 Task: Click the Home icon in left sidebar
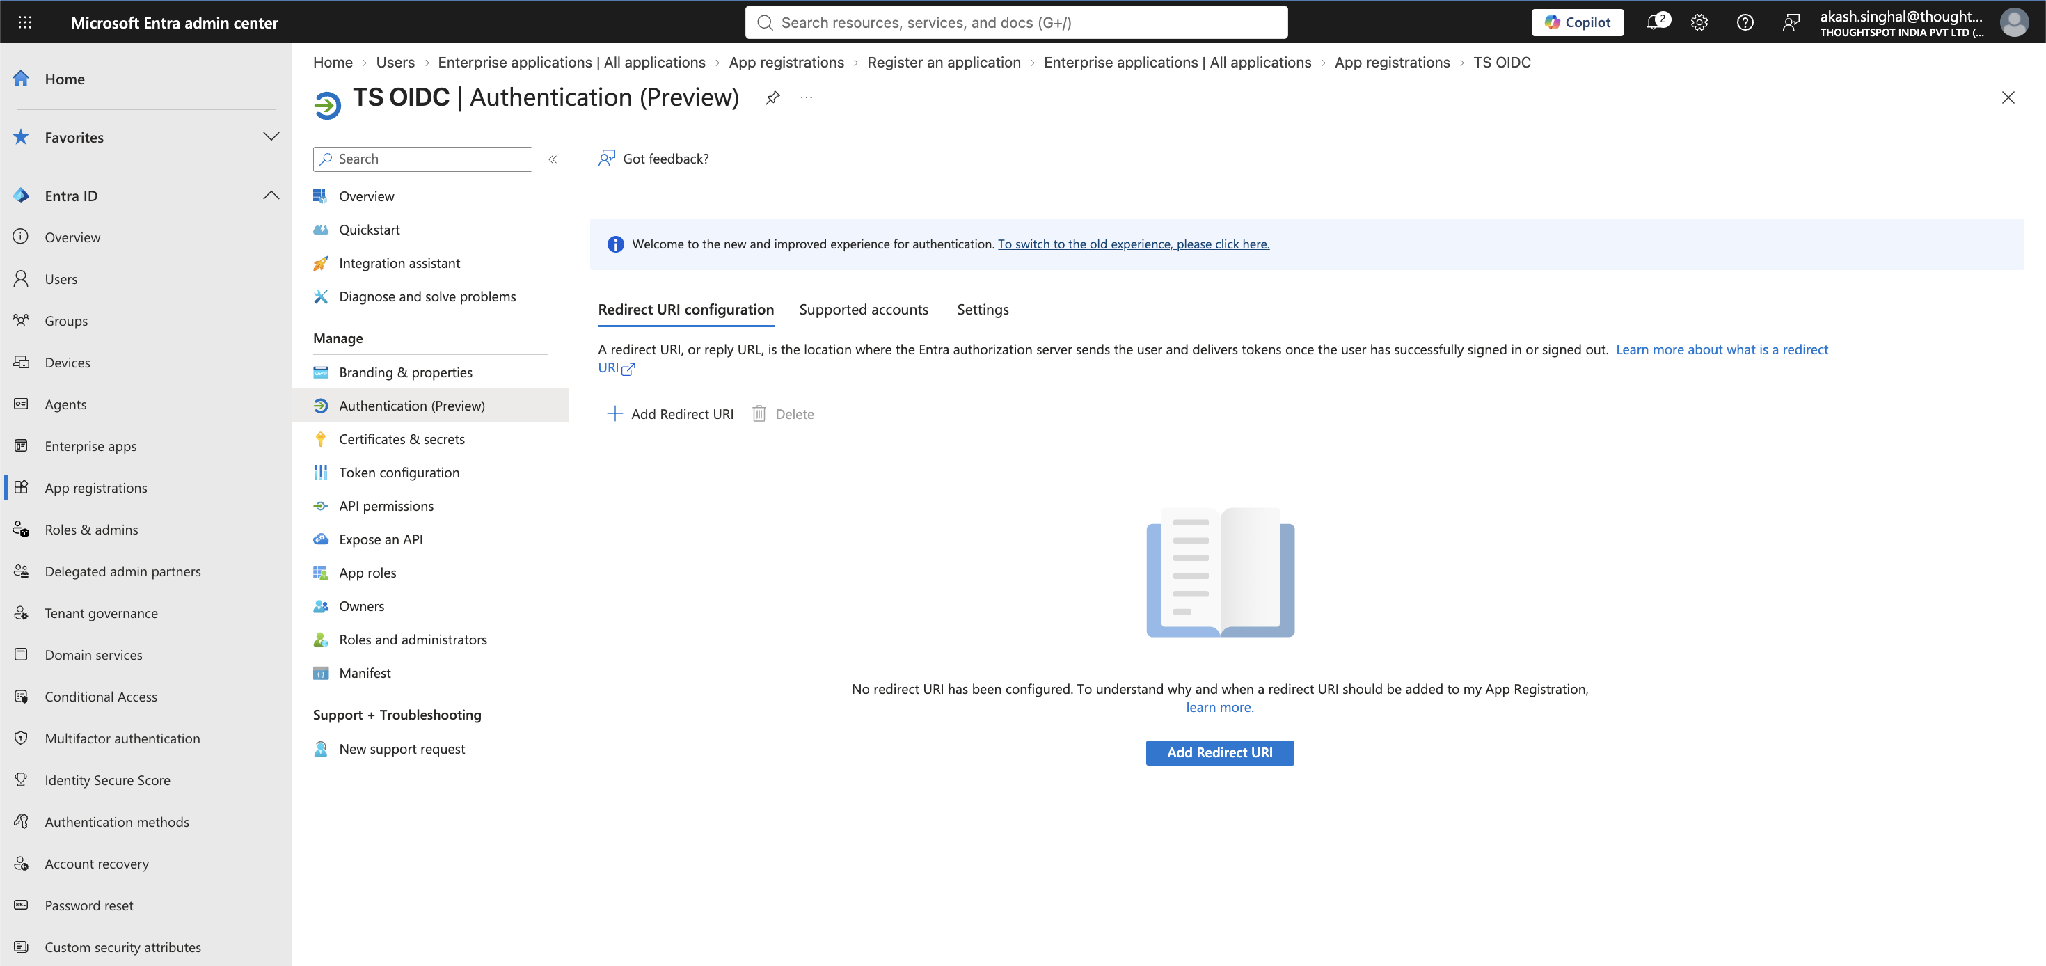[21, 78]
